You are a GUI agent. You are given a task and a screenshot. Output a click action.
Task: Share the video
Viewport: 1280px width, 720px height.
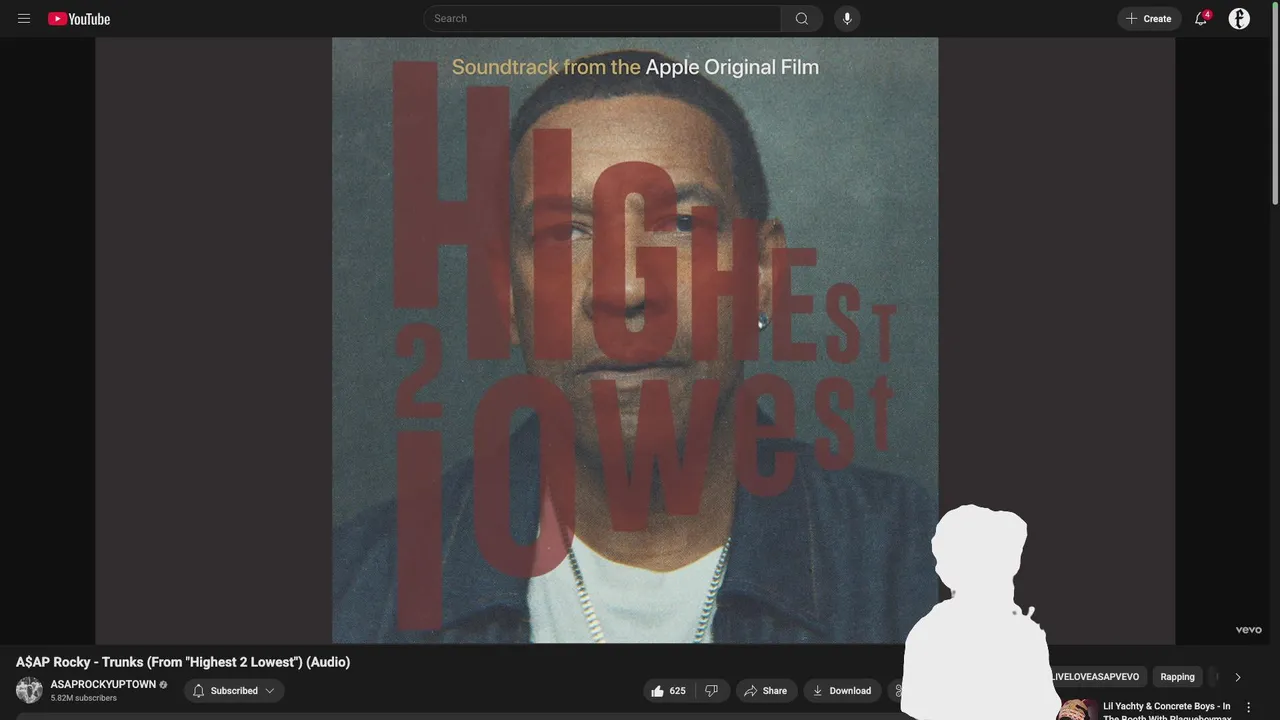pos(766,690)
